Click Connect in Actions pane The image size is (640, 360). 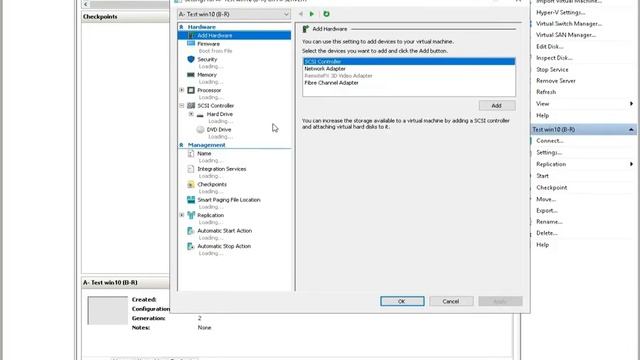(x=549, y=141)
